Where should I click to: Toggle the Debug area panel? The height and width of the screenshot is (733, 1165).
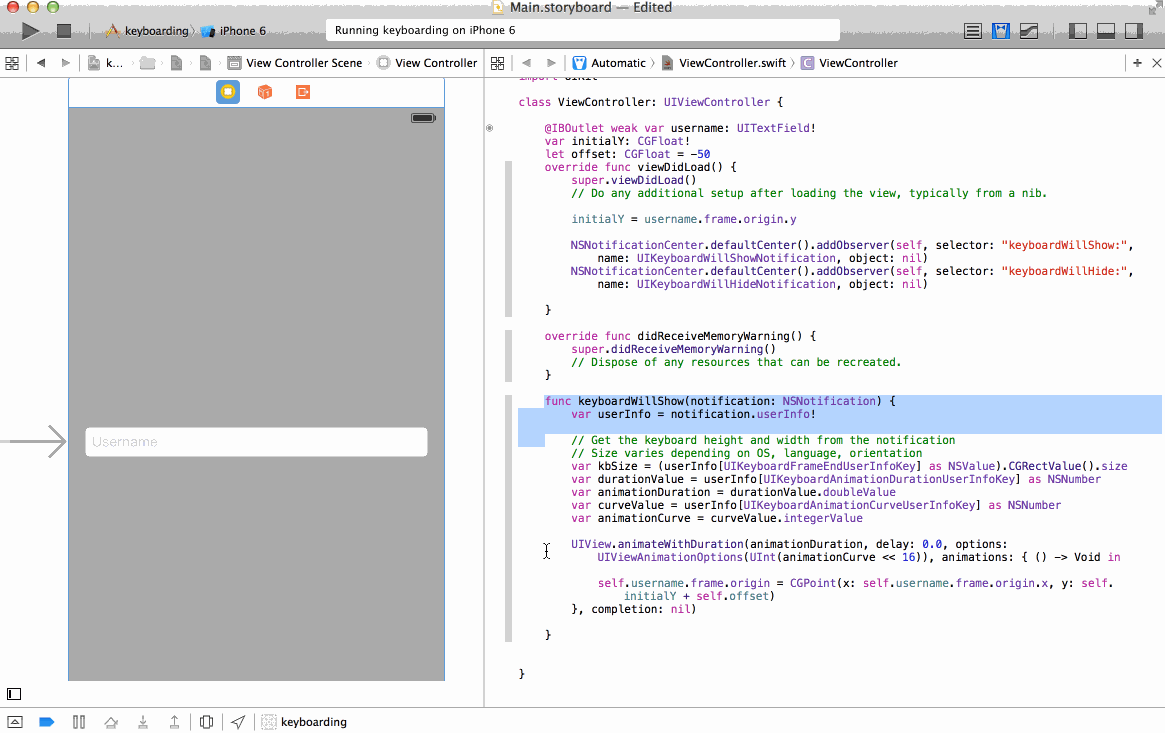pos(1106,30)
